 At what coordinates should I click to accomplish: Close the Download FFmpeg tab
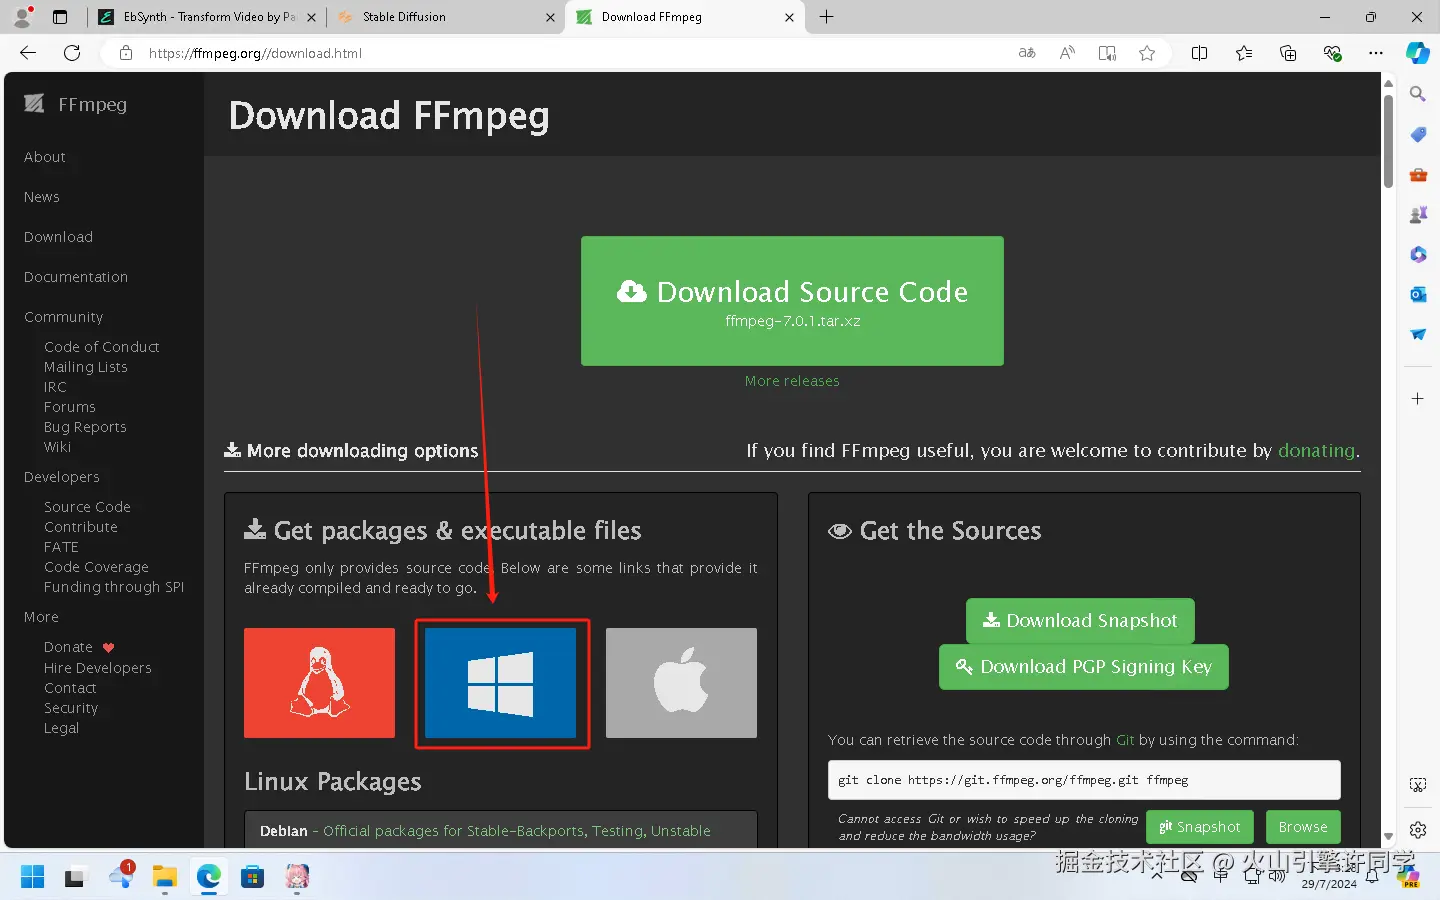coord(789,17)
